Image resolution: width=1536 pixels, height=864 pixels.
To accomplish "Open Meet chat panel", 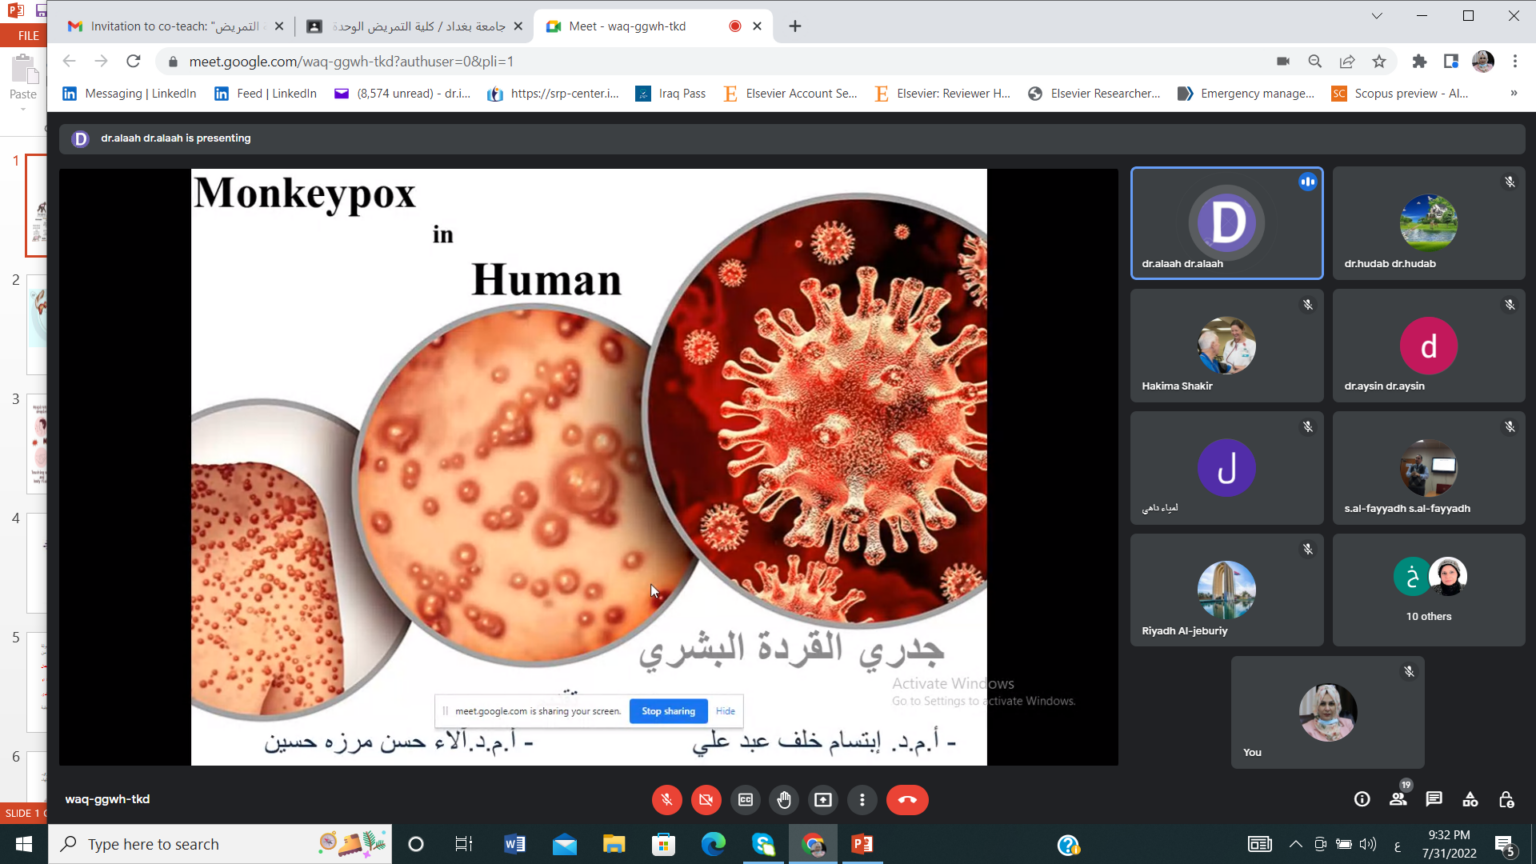I will (x=1434, y=799).
